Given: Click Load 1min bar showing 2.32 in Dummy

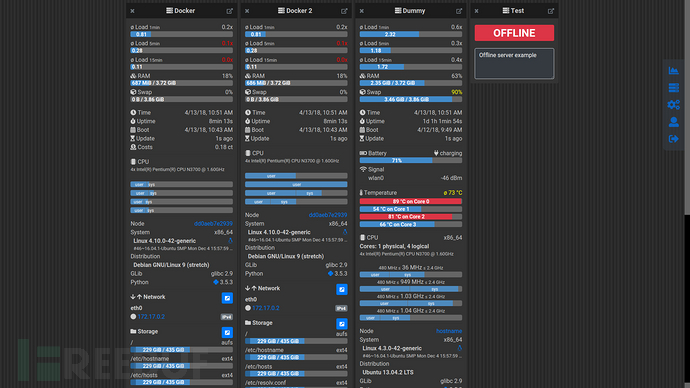Looking at the screenshot, I should pyautogui.click(x=411, y=34).
